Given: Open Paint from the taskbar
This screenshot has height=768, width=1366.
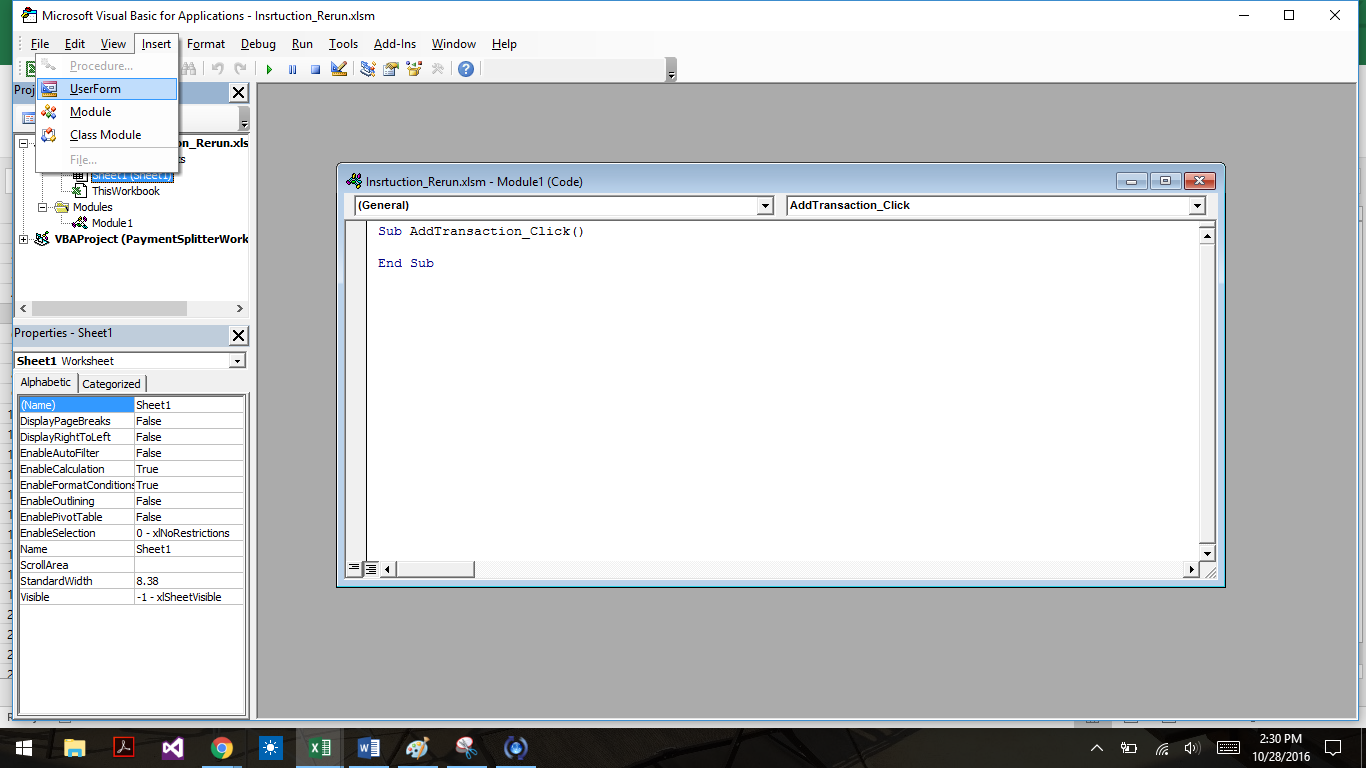Looking at the screenshot, I should pyautogui.click(x=417, y=747).
